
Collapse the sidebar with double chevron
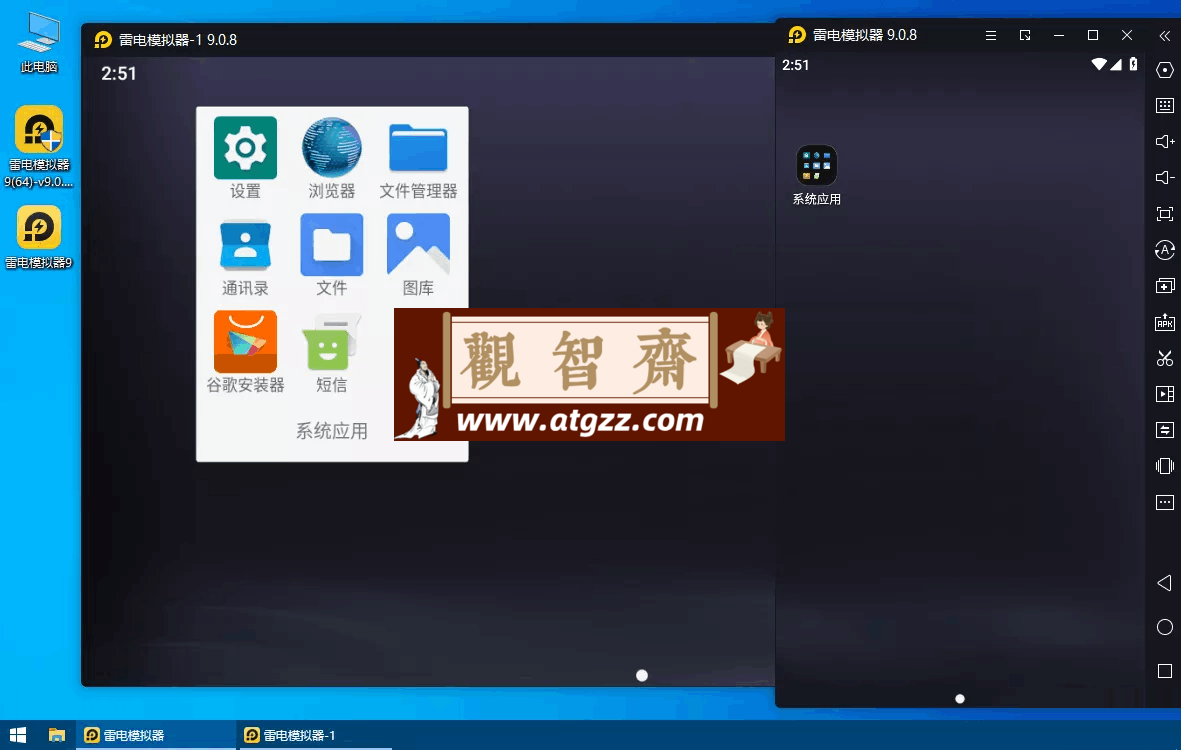[1164, 35]
